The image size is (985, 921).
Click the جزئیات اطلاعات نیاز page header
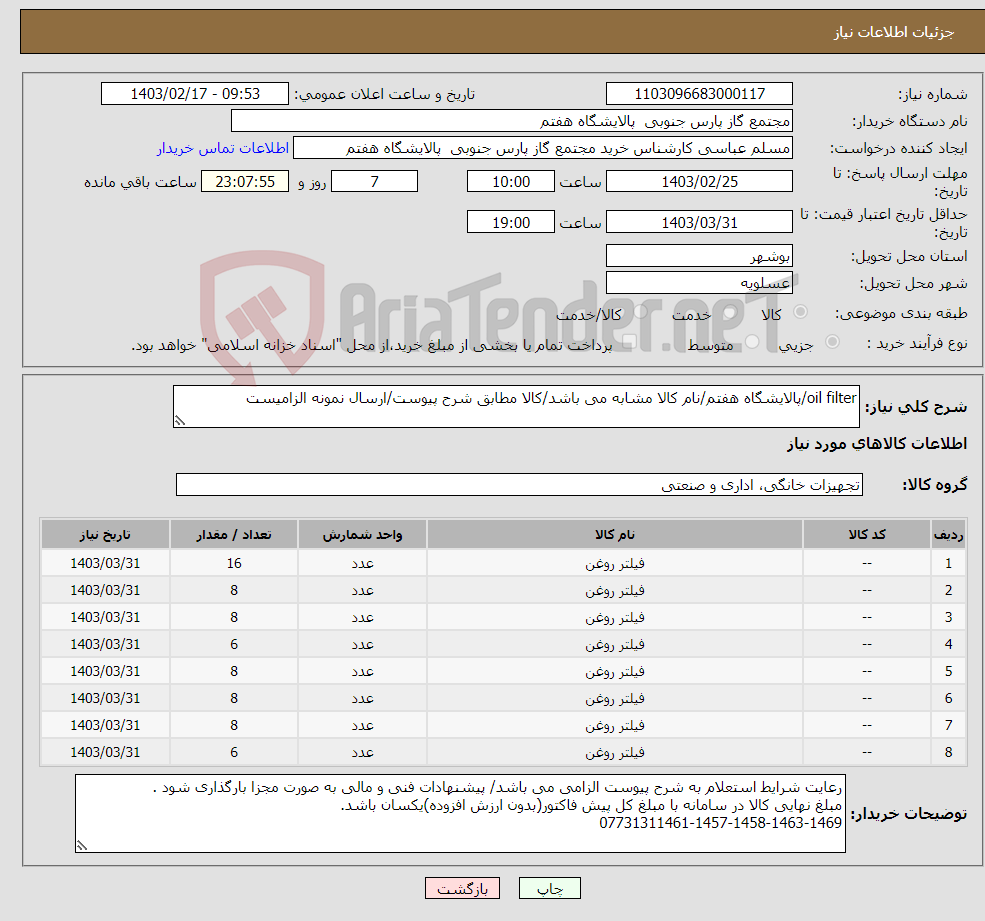coord(893,32)
